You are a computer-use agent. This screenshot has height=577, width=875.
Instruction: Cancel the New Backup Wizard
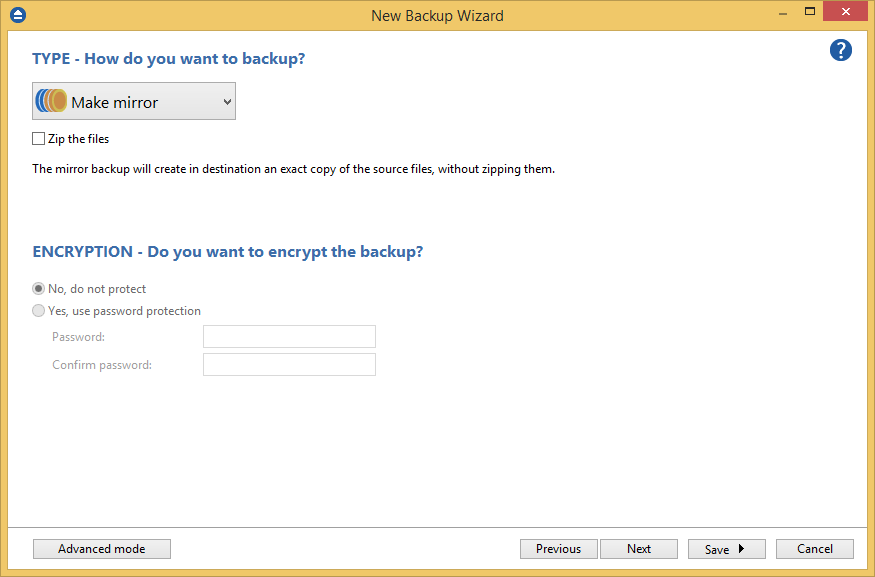[814, 548]
